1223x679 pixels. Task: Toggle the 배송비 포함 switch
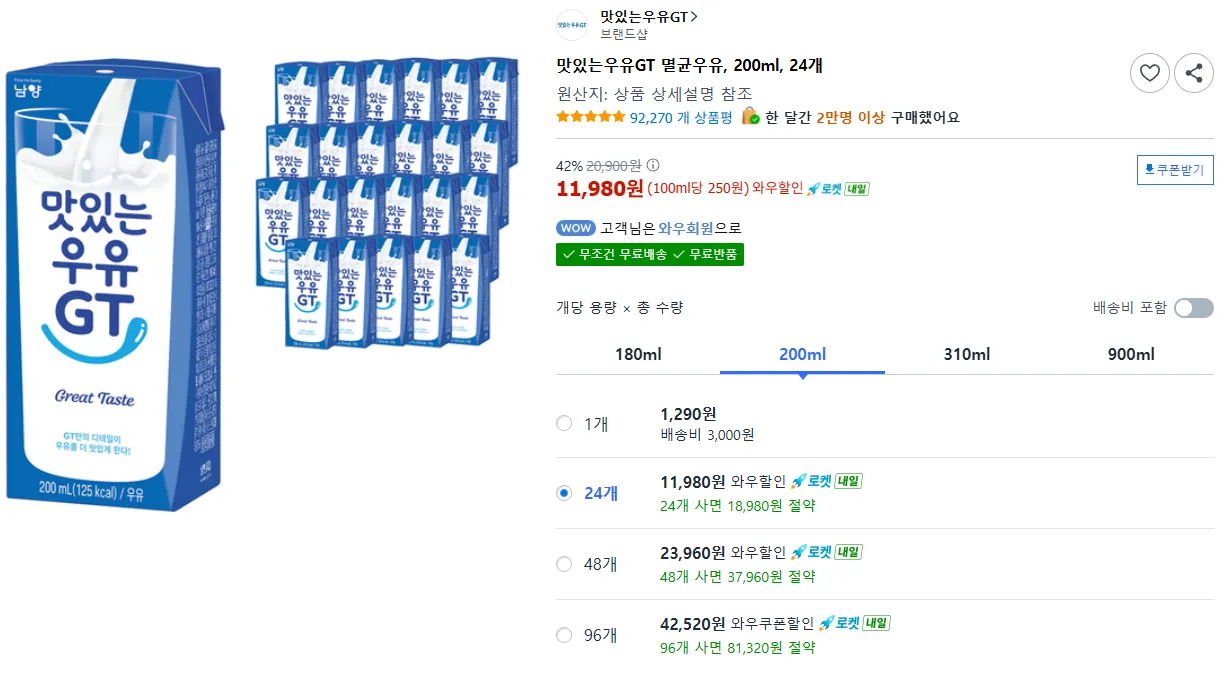tap(1193, 308)
